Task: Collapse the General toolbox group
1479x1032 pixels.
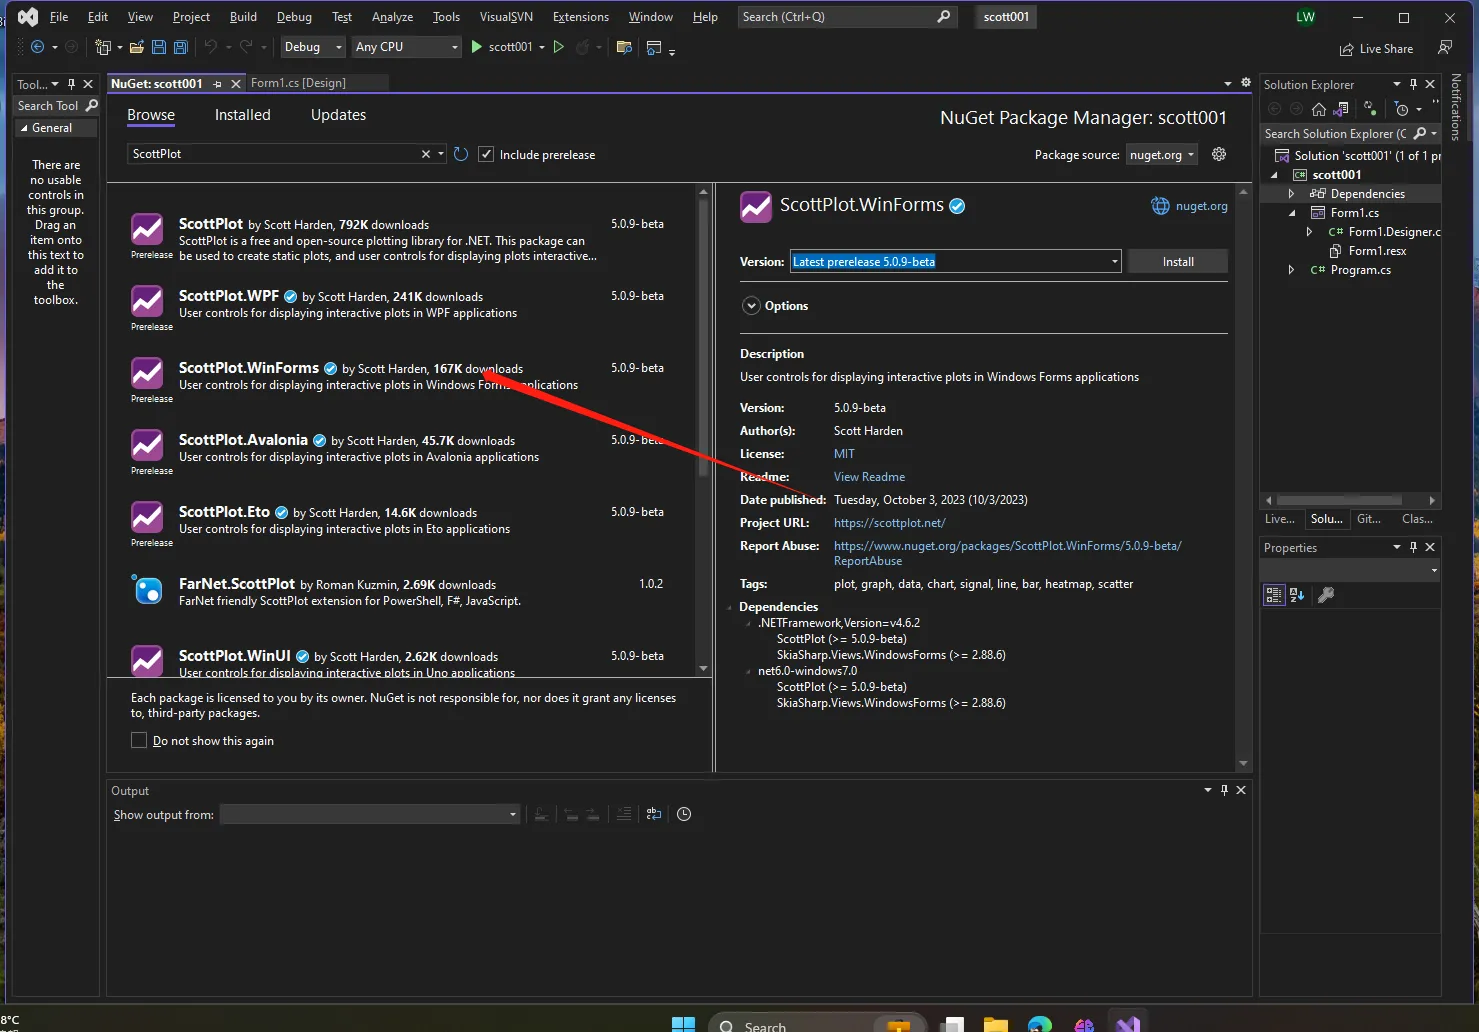Action: (24, 128)
